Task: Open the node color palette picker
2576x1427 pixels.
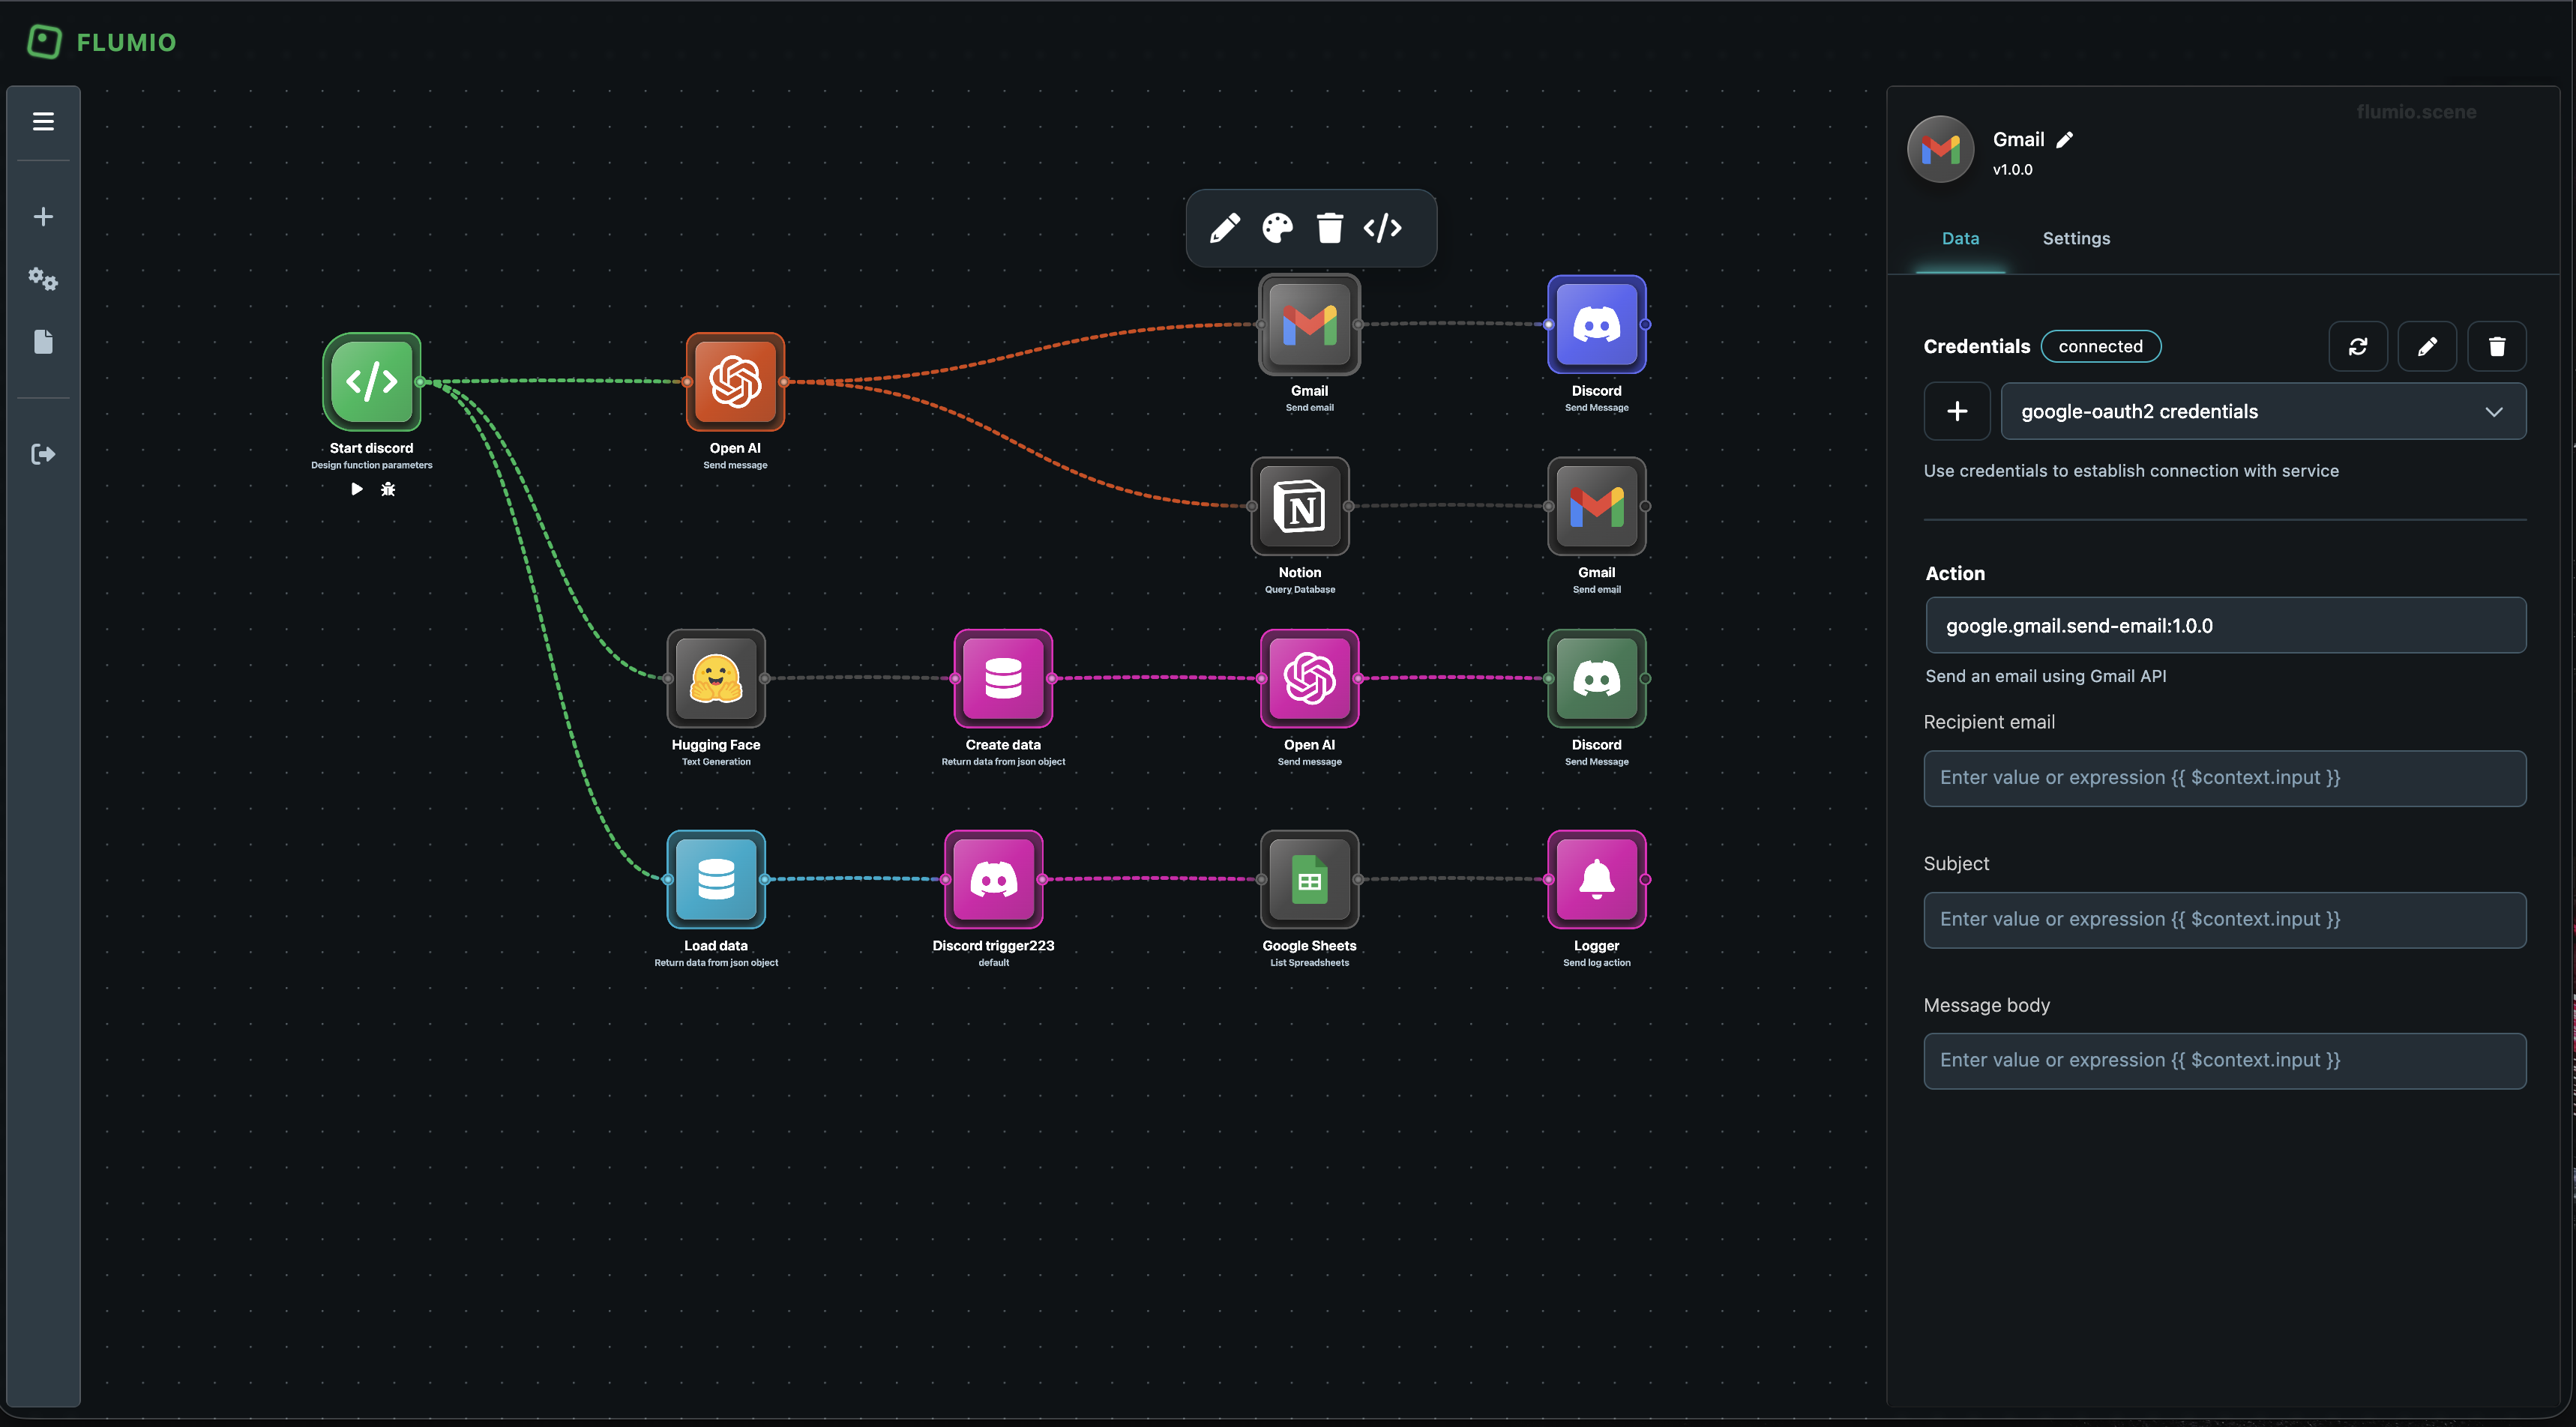Action: click(x=1276, y=227)
